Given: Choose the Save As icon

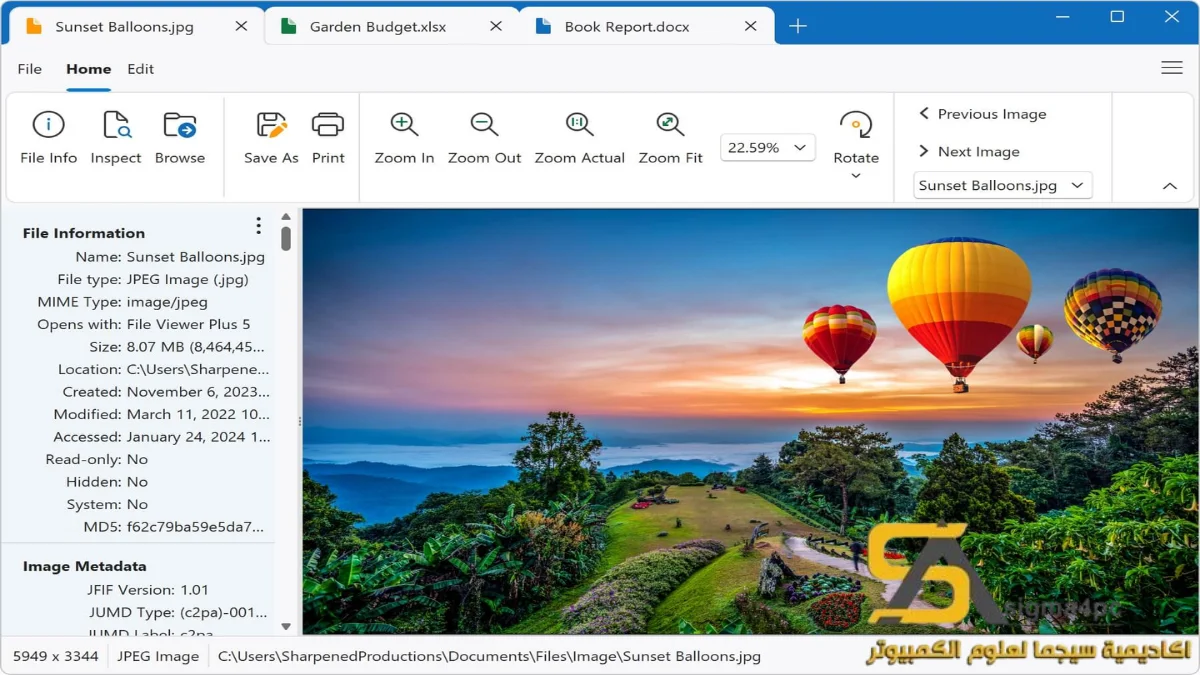Looking at the screenshot, I should [271, 125].
